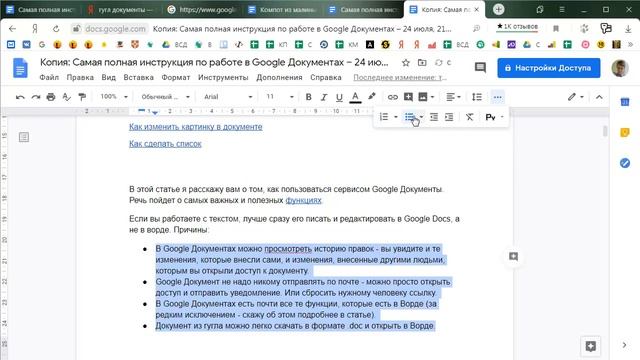Open the Справка menu
The image size is (640, 360).
[x=326, y=77]
